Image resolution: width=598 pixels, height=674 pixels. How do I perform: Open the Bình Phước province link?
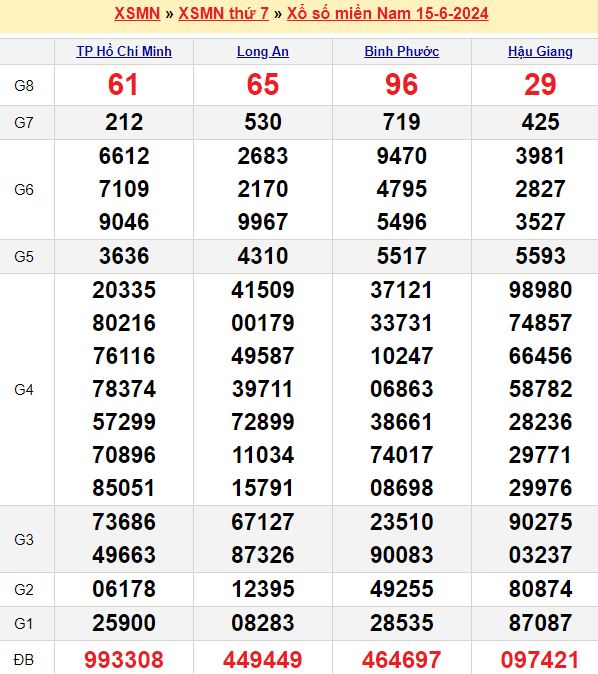(402, 52)
